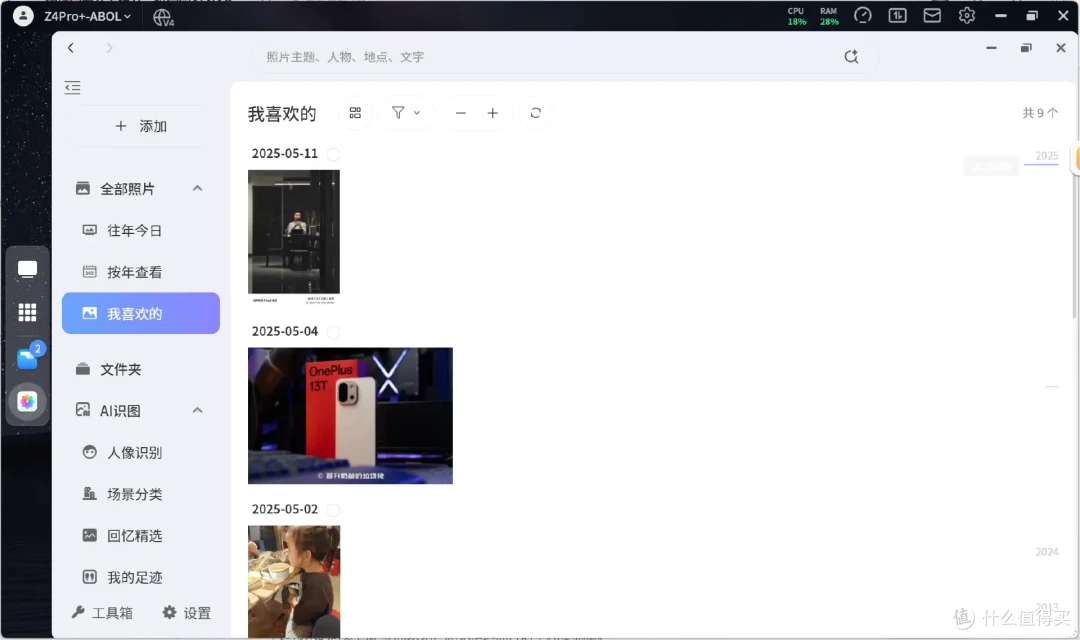Screen dimensions: 1080x640
Task: Click the user avatar icon
Action: (23, 16)
